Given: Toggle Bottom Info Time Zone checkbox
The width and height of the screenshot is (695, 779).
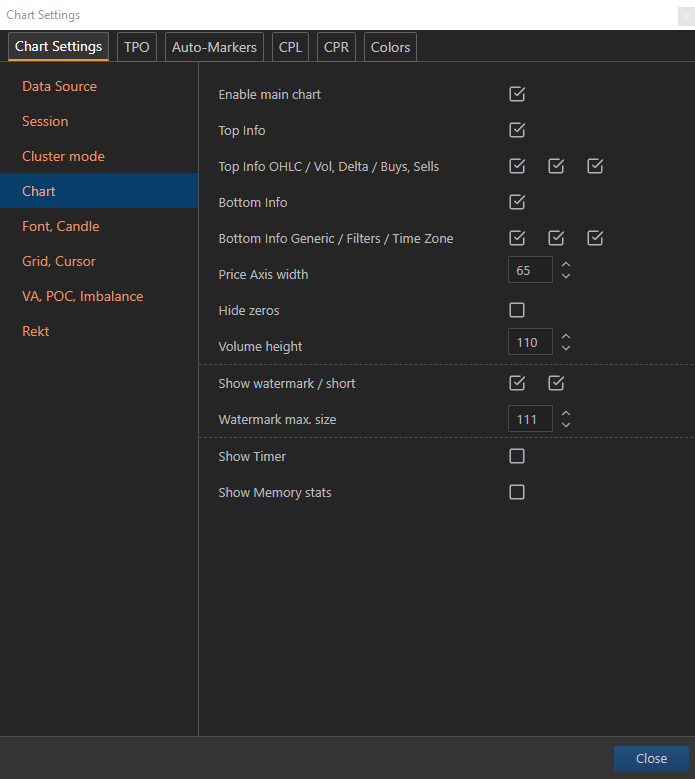Looking at the screenshot, I should pyautogui.click(x=595, y=238).
